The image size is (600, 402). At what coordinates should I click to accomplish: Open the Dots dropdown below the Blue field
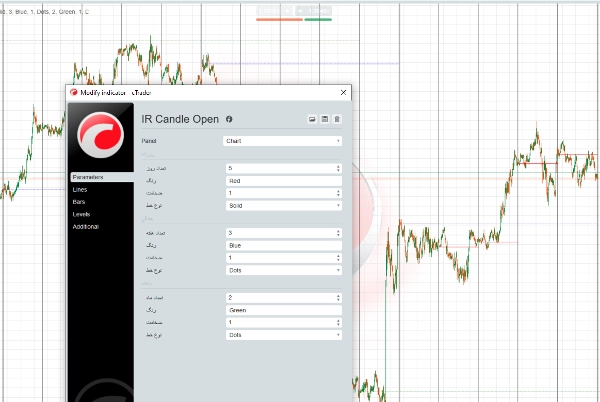(x=284, y=270)
